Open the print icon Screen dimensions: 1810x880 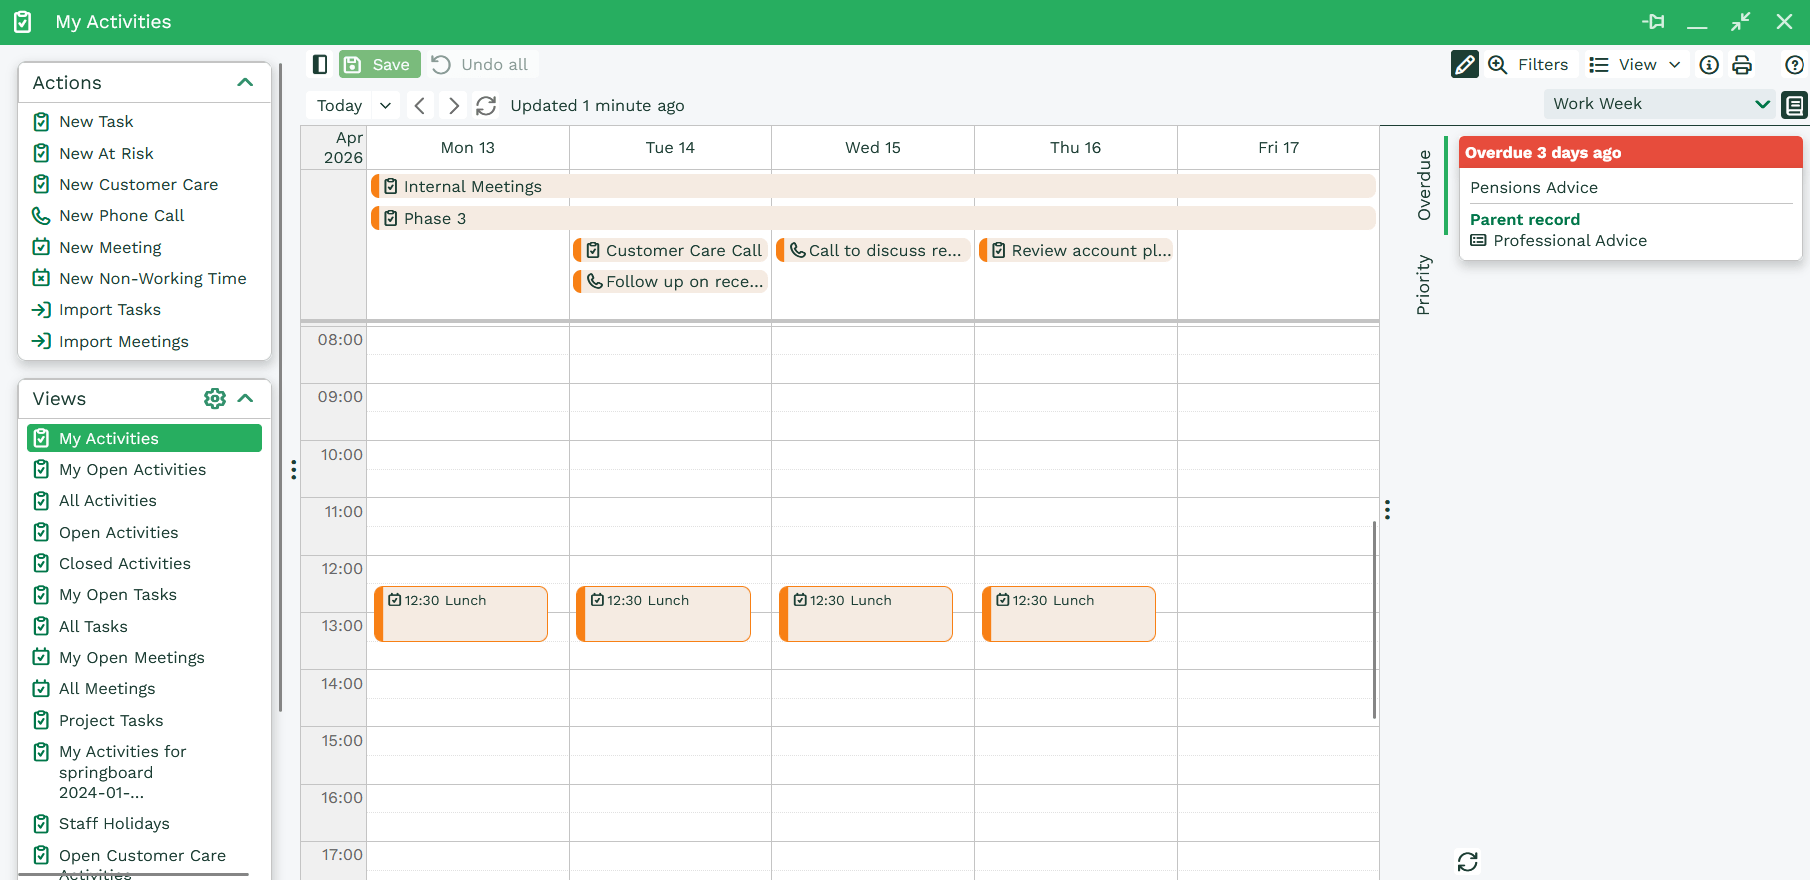[1742, 65]
